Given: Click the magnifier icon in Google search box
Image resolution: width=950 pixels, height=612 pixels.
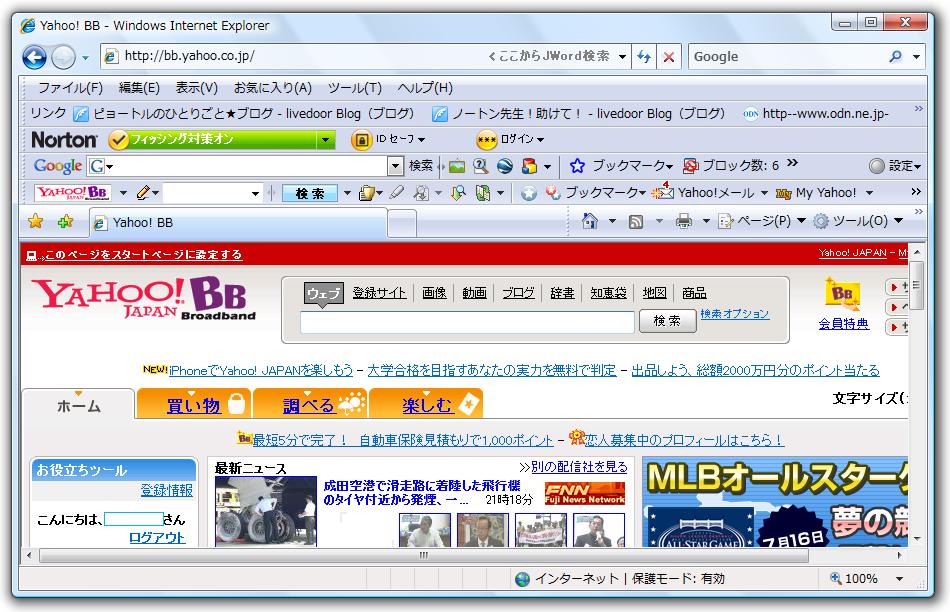Looking at the screenshot, I should tap(895, 56).
